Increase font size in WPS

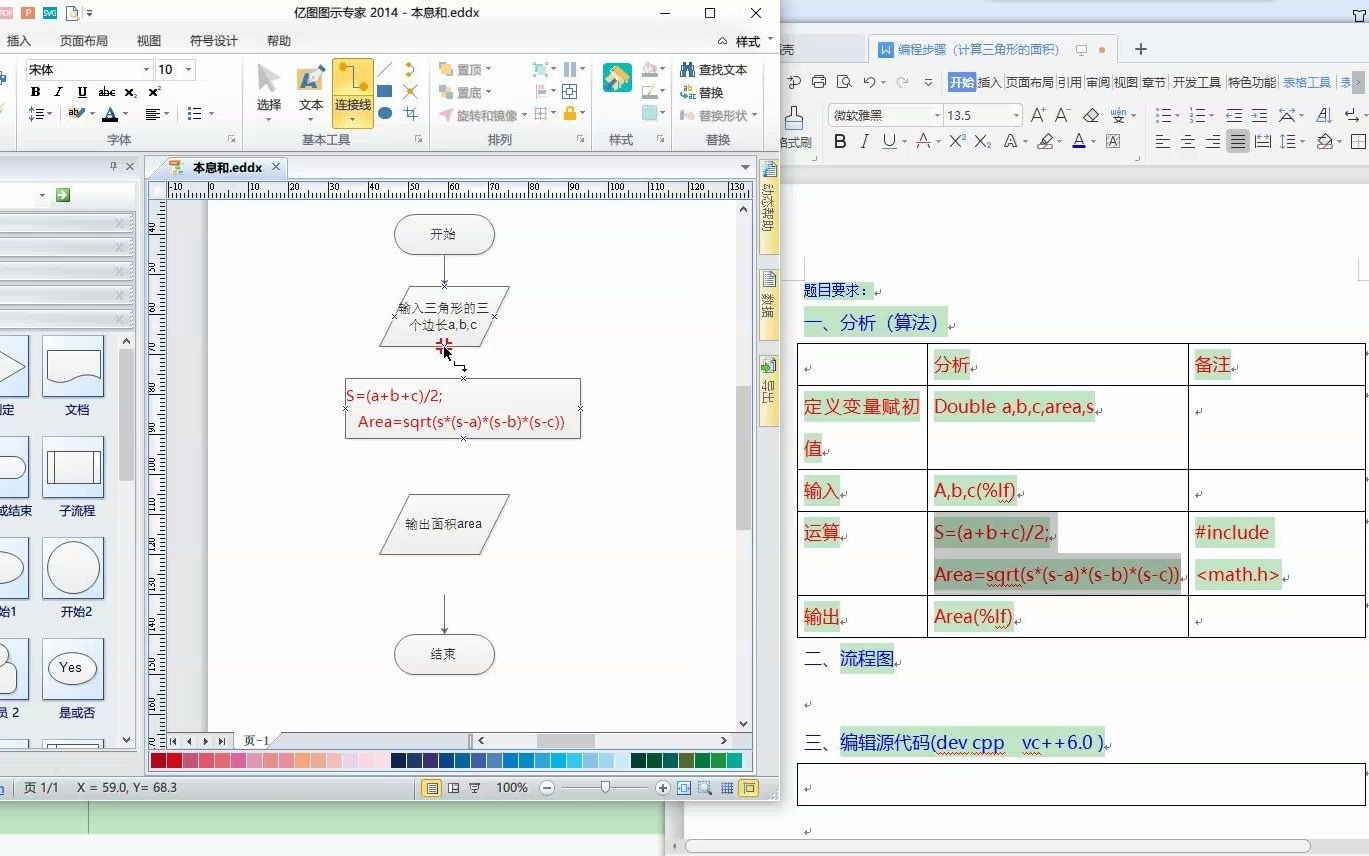coord(1038,115)
